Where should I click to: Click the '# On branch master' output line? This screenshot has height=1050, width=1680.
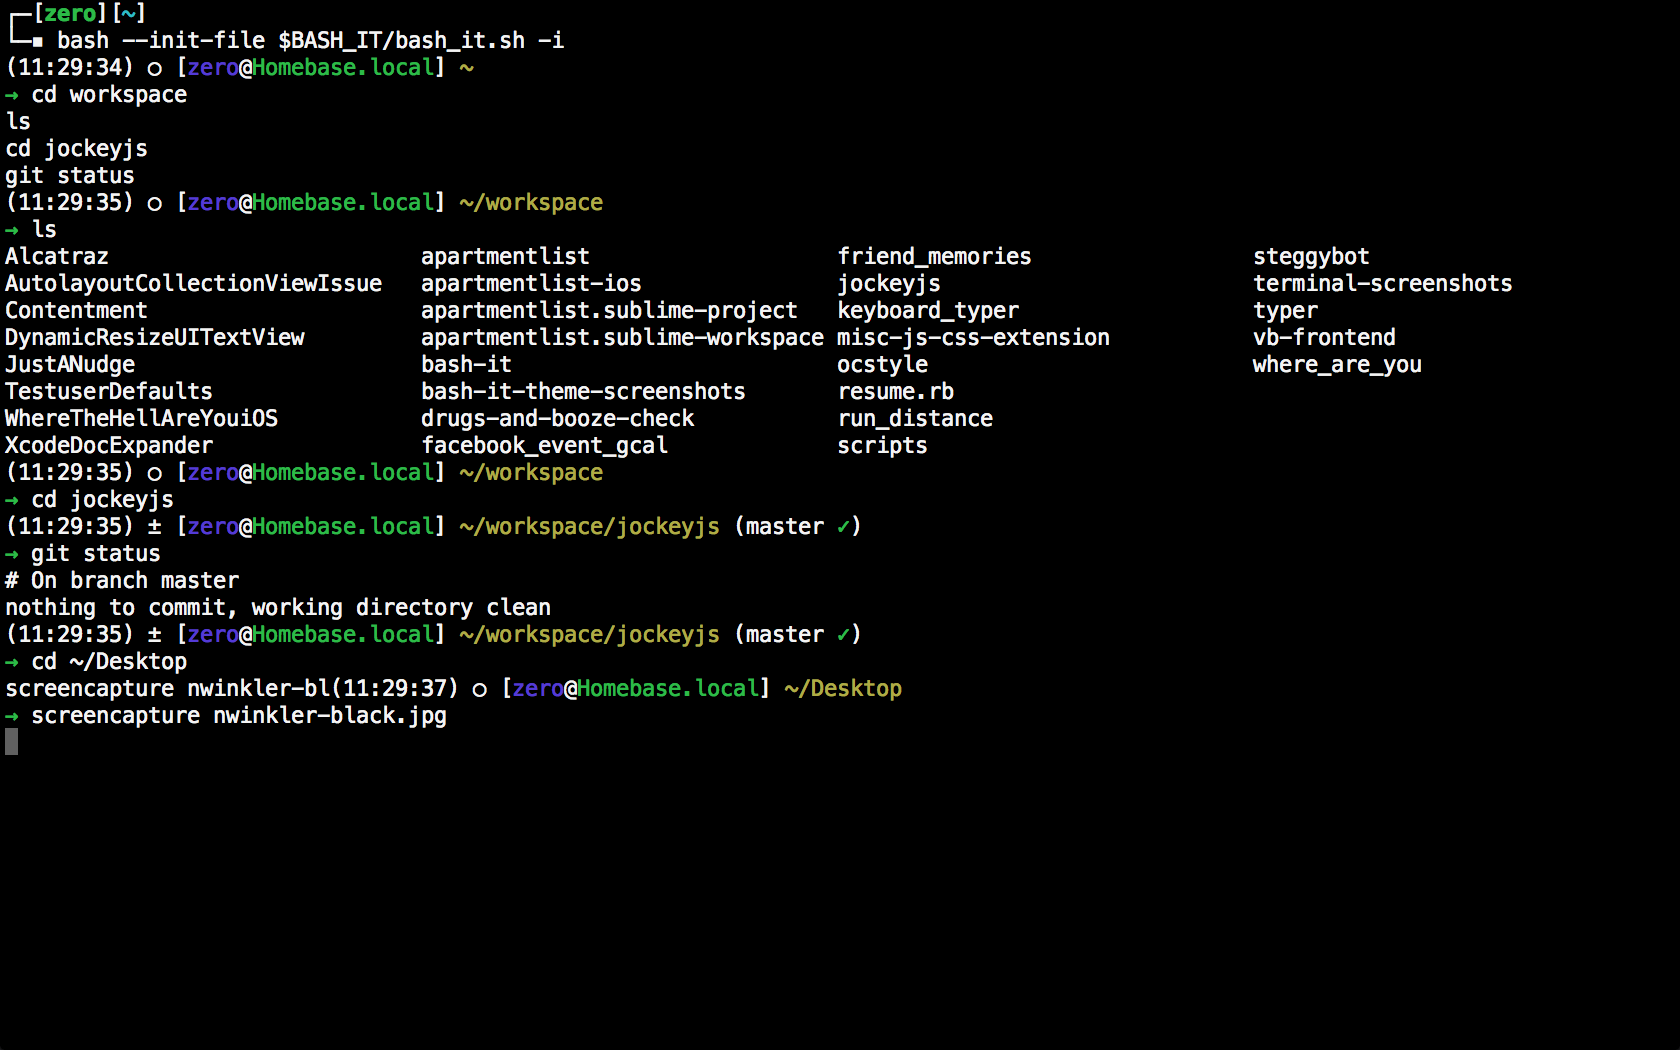pyautogui.click(x=122, y=581)
